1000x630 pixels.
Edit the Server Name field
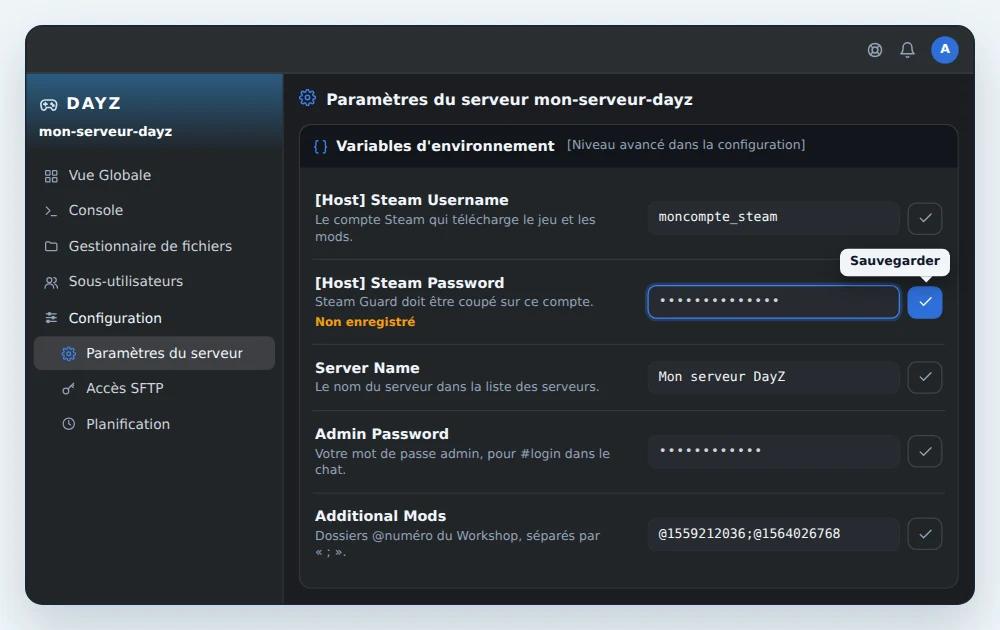pyautogui.click(x=774, y=377)
